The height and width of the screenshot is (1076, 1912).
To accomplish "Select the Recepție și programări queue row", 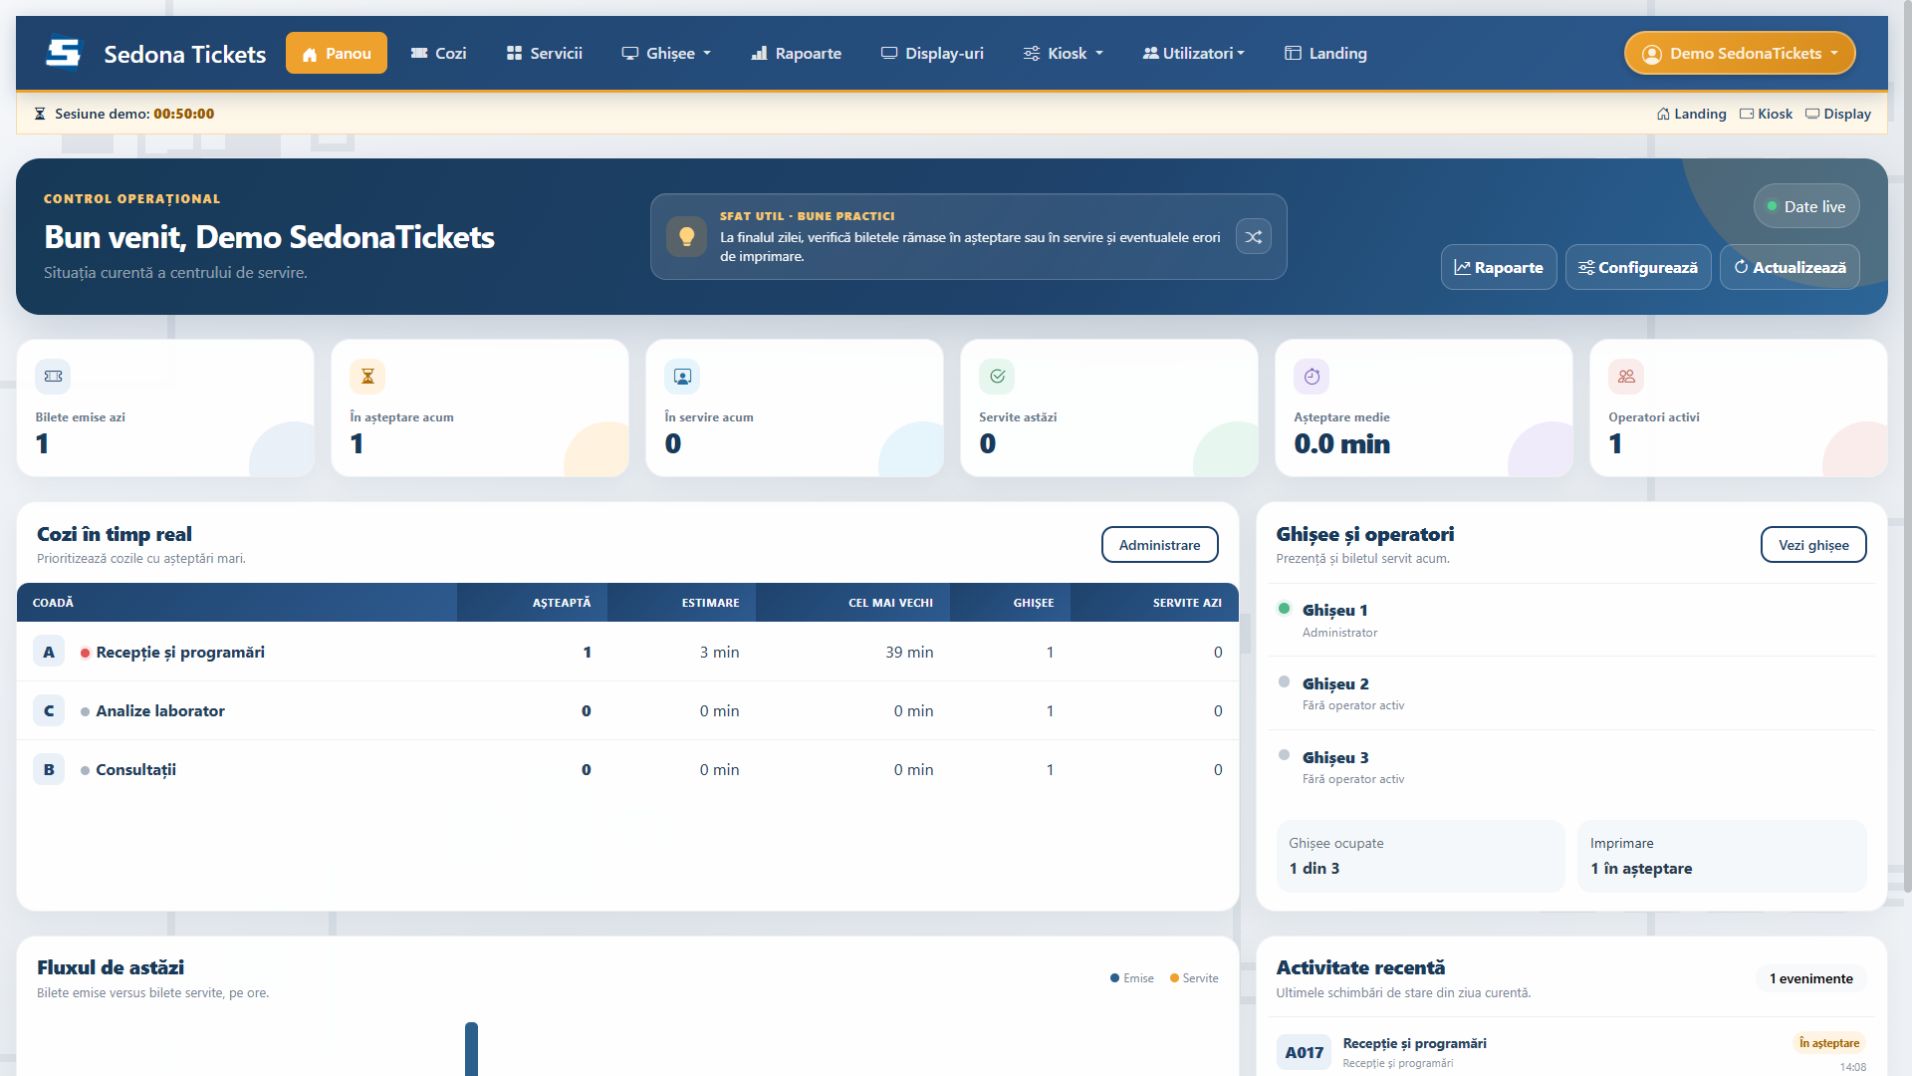I will click(x=627, y=652).
